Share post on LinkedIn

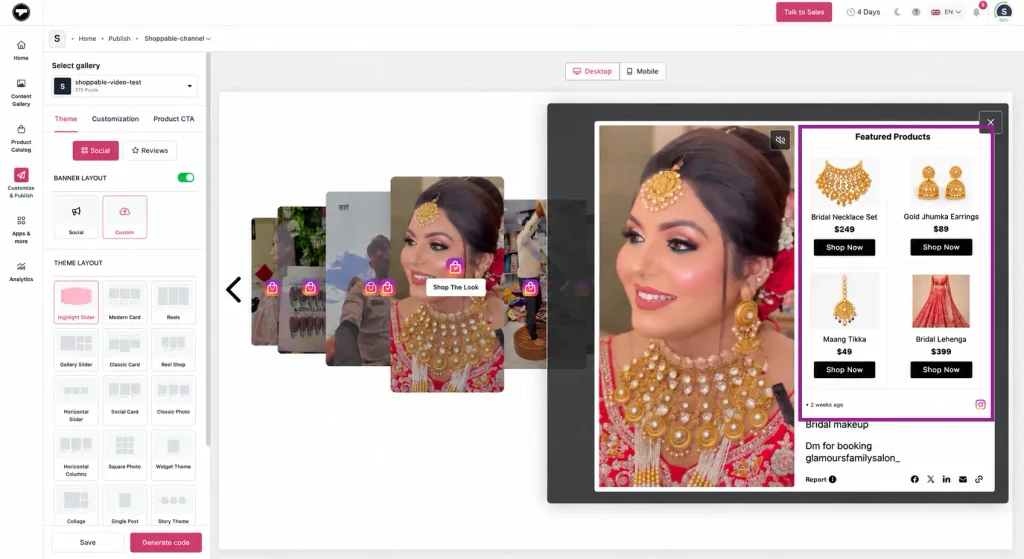(946, 479)
